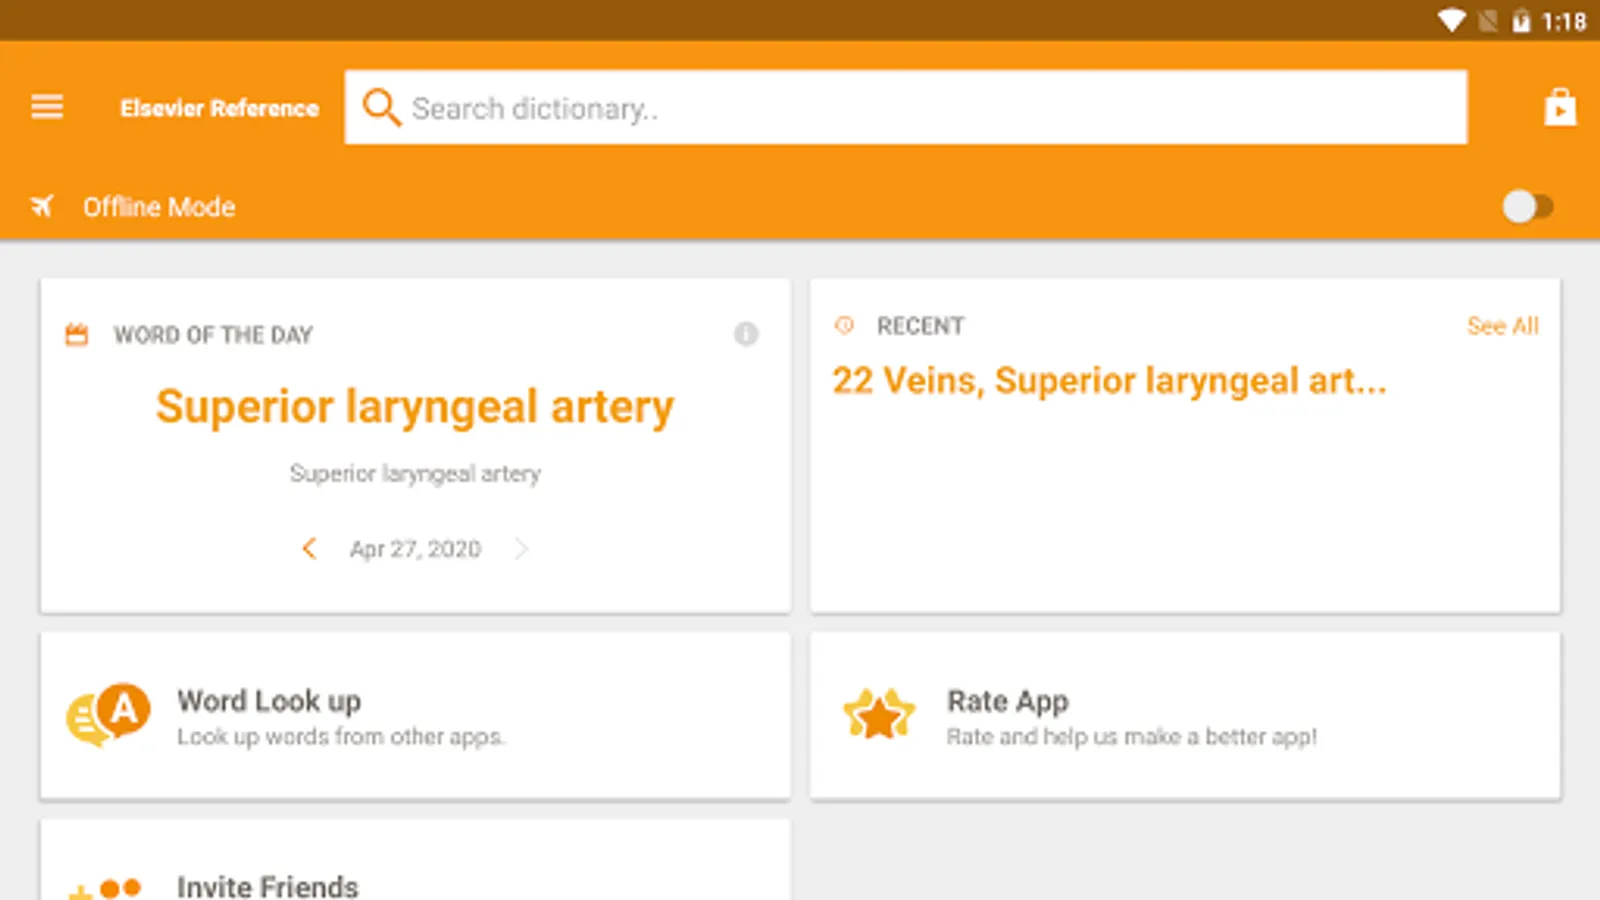Open the Rate App card

(x=1185, y=715)
